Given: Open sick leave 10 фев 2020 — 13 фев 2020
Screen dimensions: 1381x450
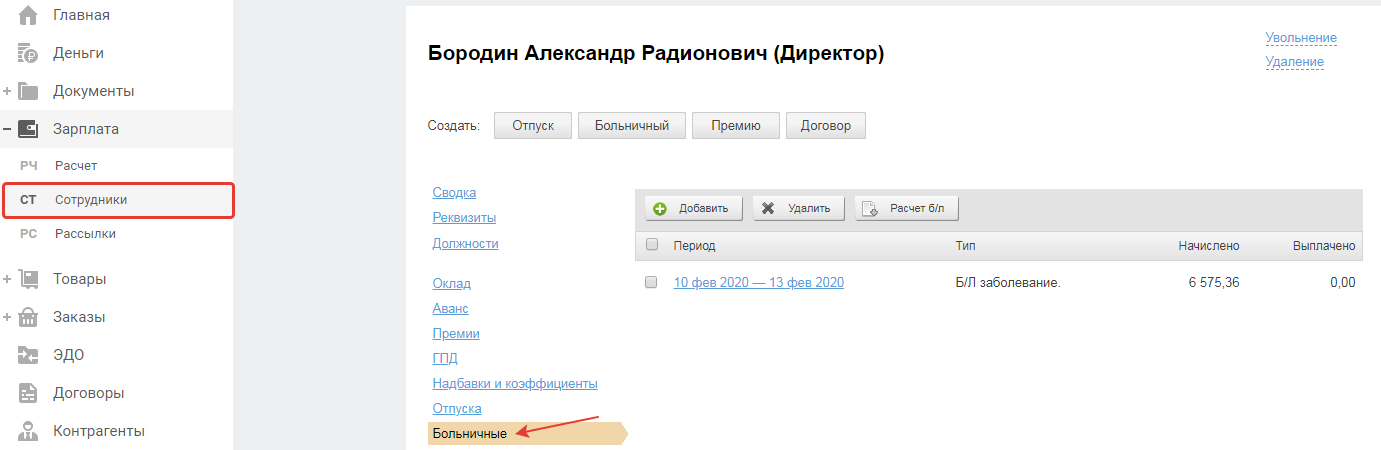Looking at the screenshot, I should coord(759,283).
